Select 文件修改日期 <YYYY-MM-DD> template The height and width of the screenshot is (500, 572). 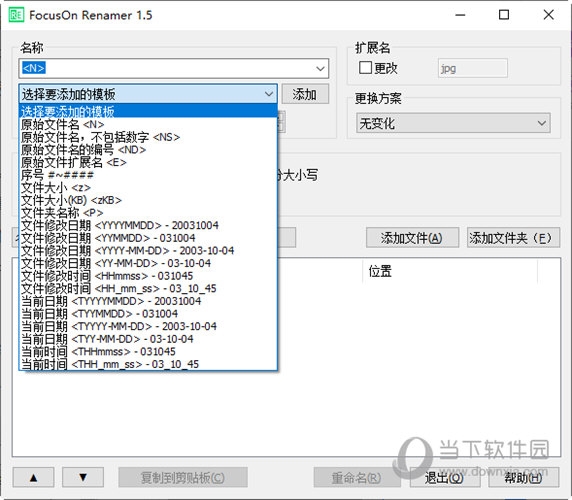click(x=148, y=251)
